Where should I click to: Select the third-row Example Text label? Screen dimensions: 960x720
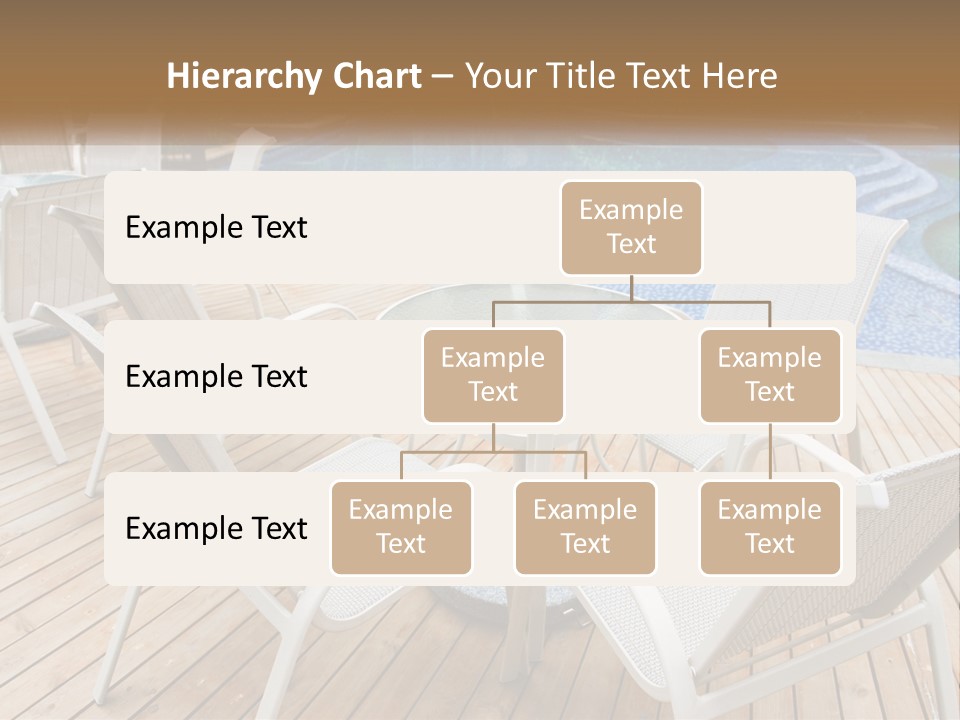(215, 529)
